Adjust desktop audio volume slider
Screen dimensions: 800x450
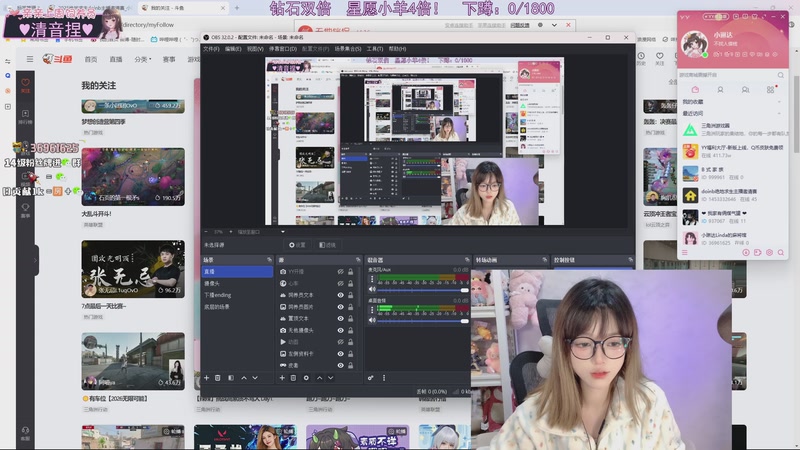[423, 321]
